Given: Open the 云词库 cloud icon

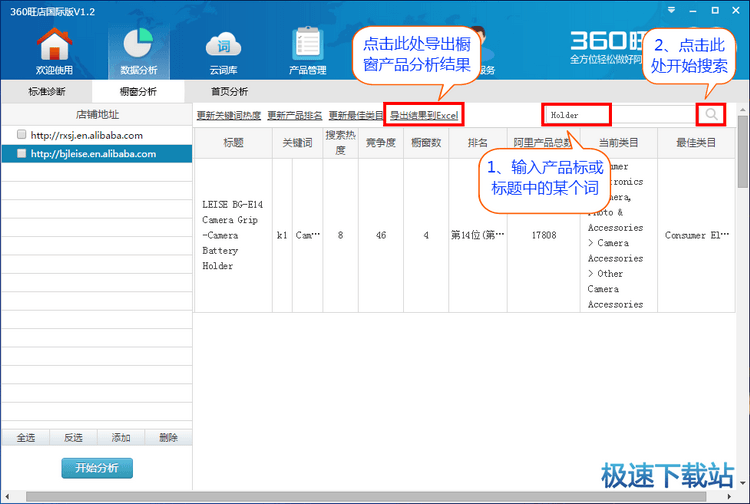Looking at the screenshot, I should [x=223, y=52].
